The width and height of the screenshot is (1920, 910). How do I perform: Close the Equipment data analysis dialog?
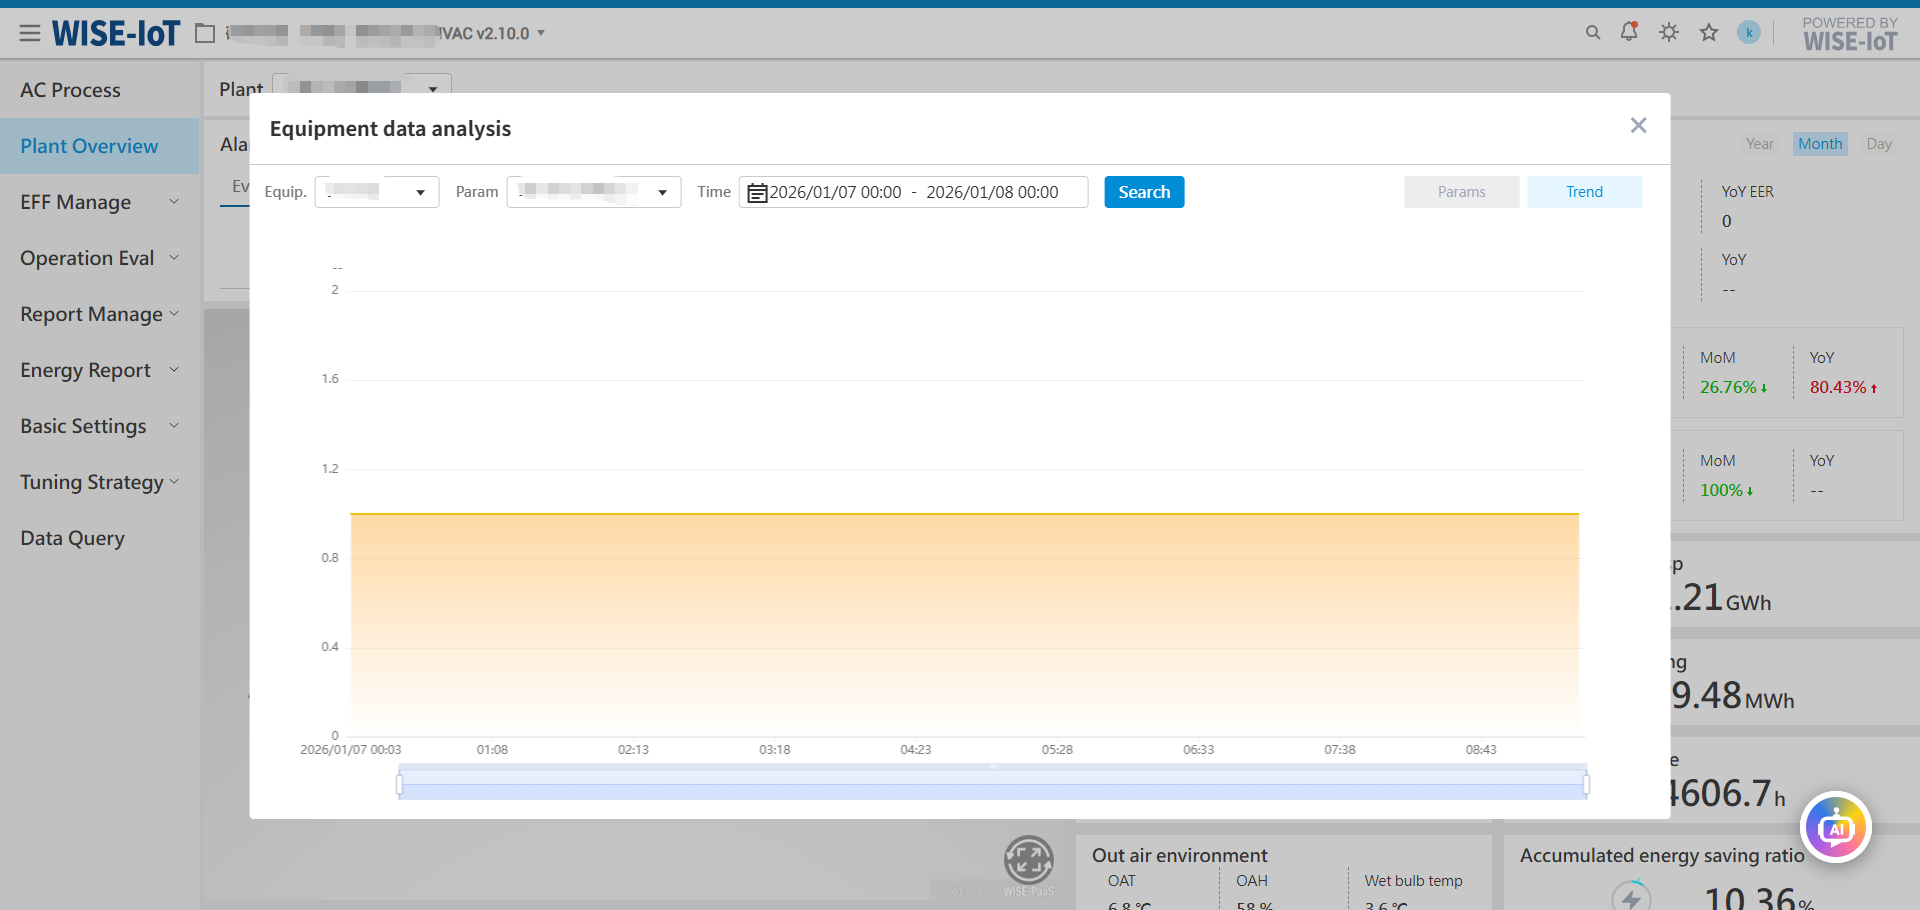(1638, 126)
